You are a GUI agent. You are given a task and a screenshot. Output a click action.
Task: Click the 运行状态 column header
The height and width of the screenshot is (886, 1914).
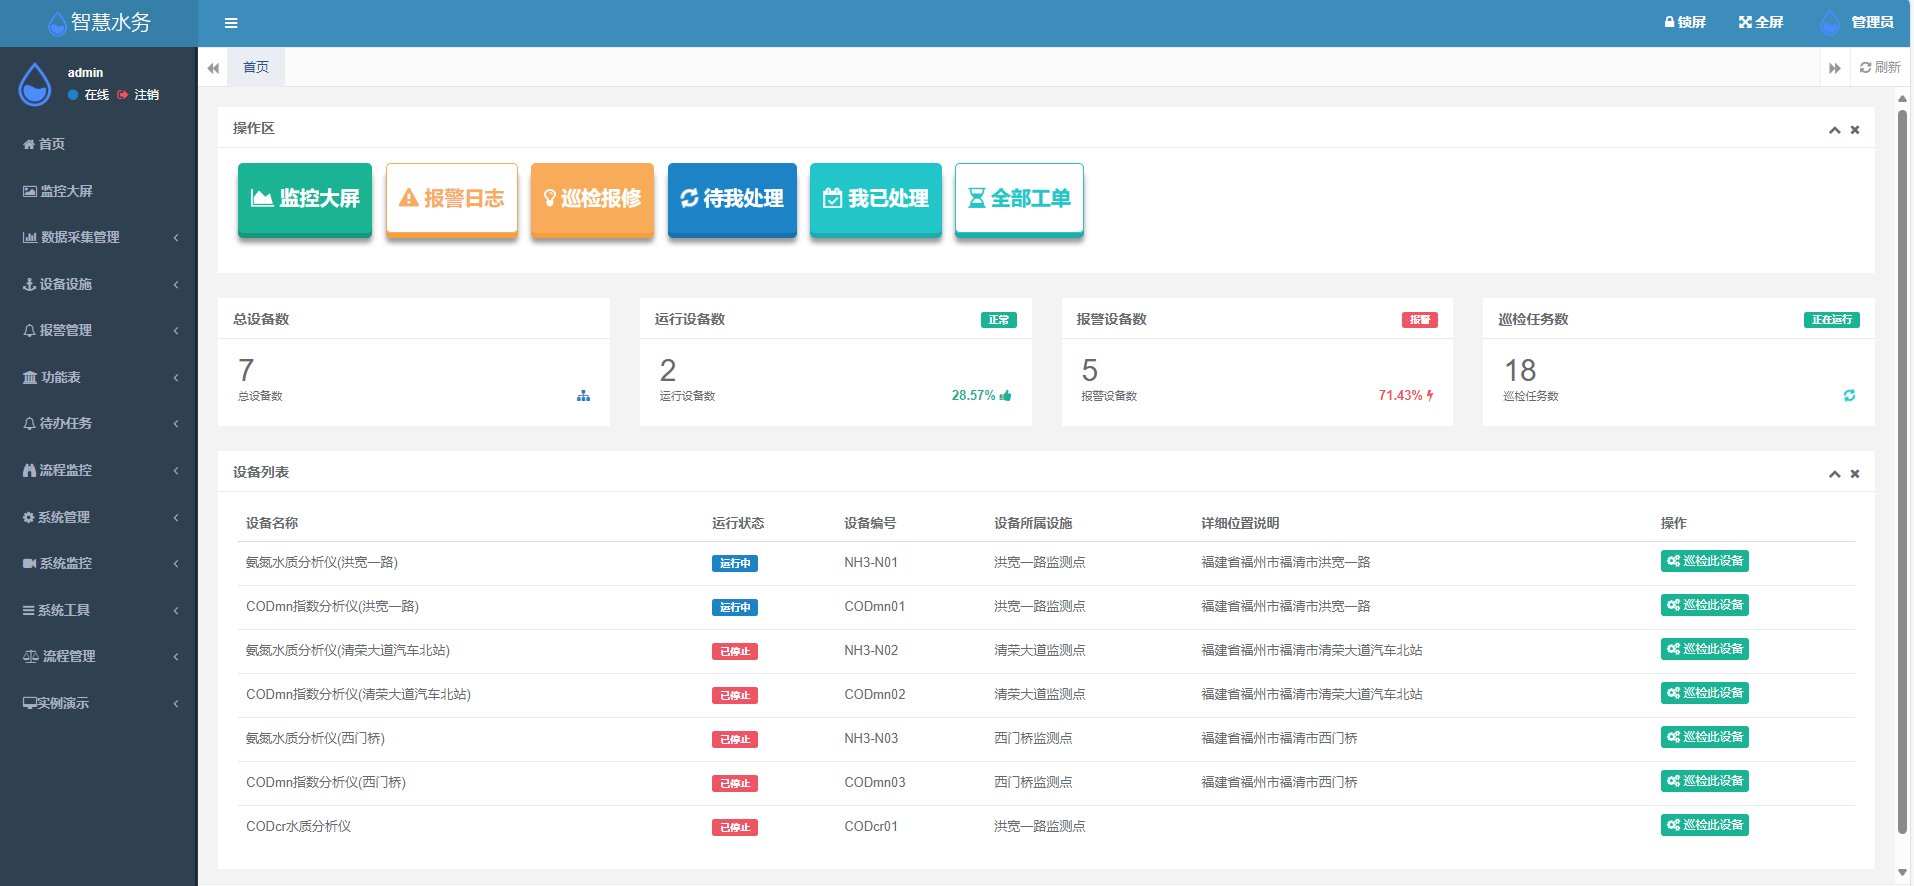pyautogui.click(x=738, y=523)
